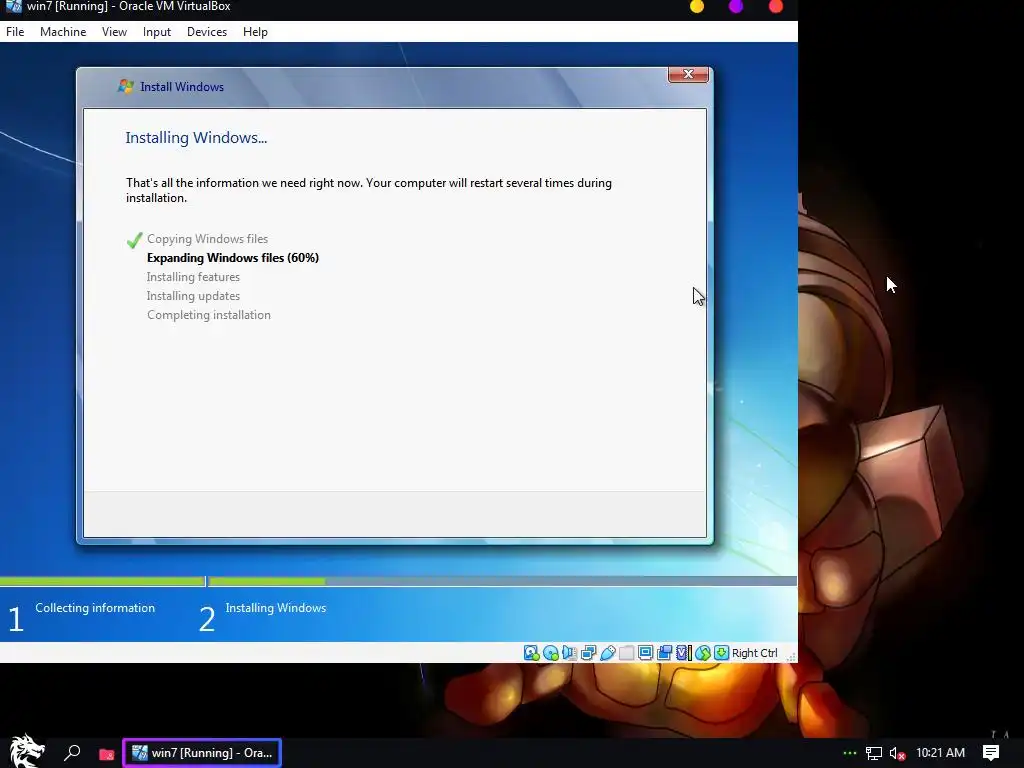Click the CPU virtualization status icon
1024x768 pixels.
coord(684,652)
